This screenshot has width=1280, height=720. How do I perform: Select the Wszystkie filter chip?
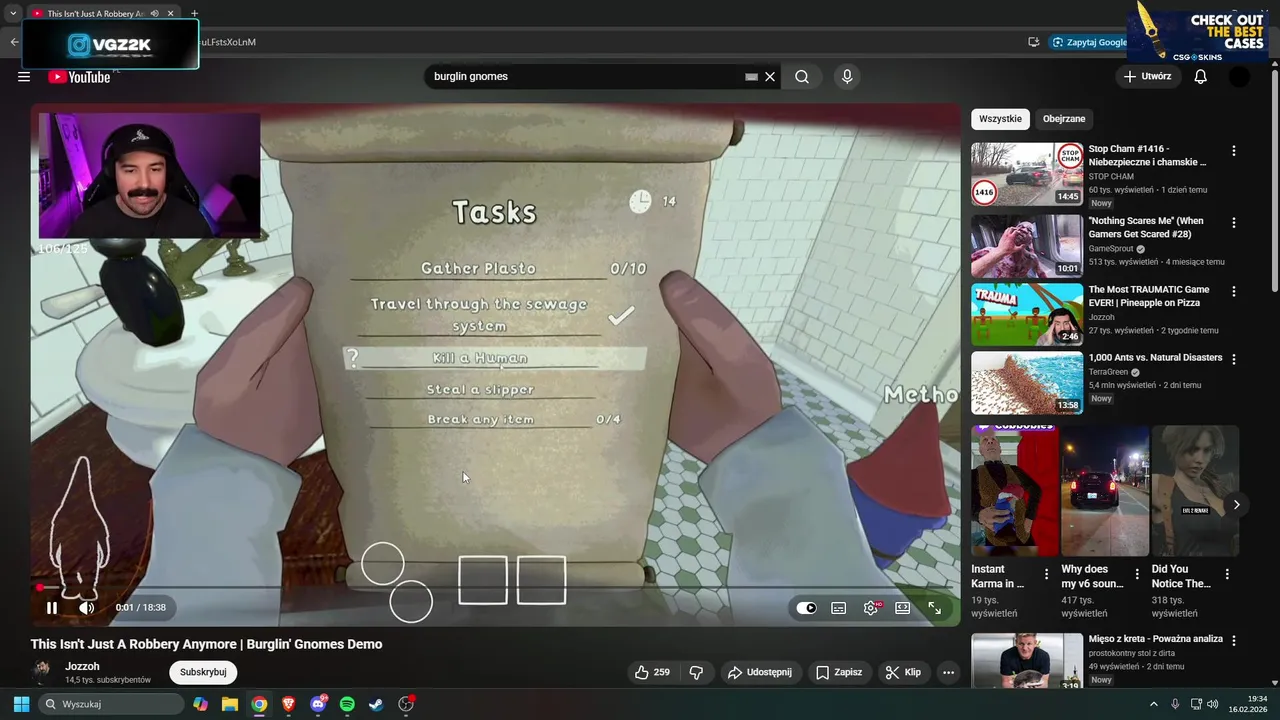pyautogui.click(x=1000, y=118)
